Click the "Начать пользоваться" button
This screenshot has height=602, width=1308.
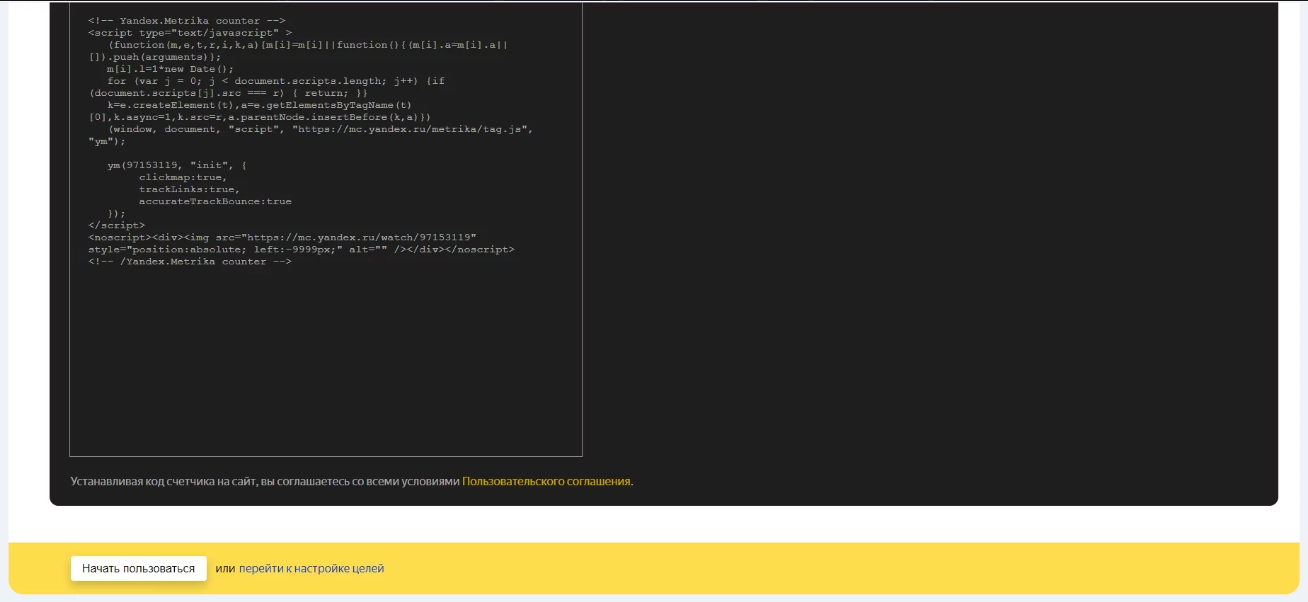tap(138, 568)
